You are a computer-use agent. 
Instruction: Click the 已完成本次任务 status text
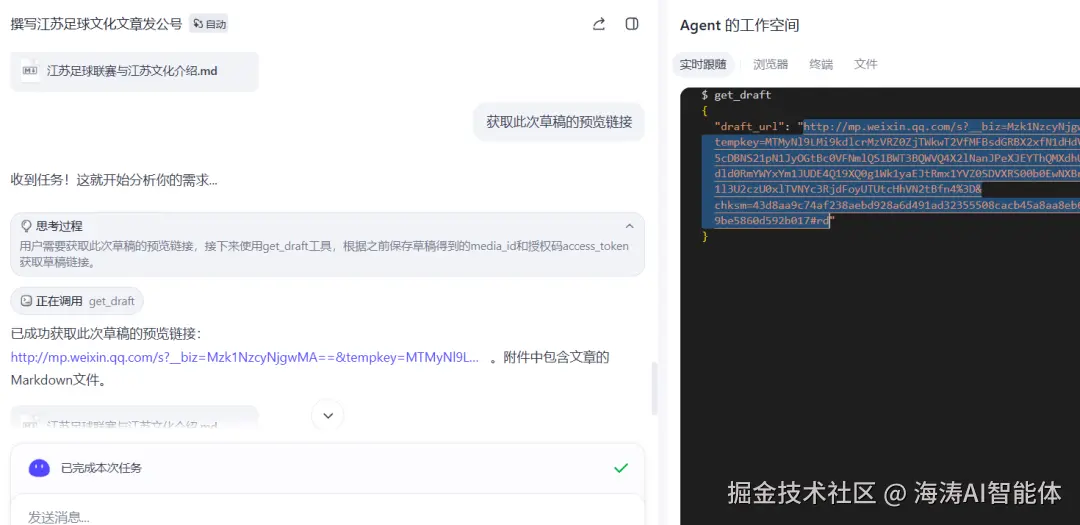(x=101, y=468)
